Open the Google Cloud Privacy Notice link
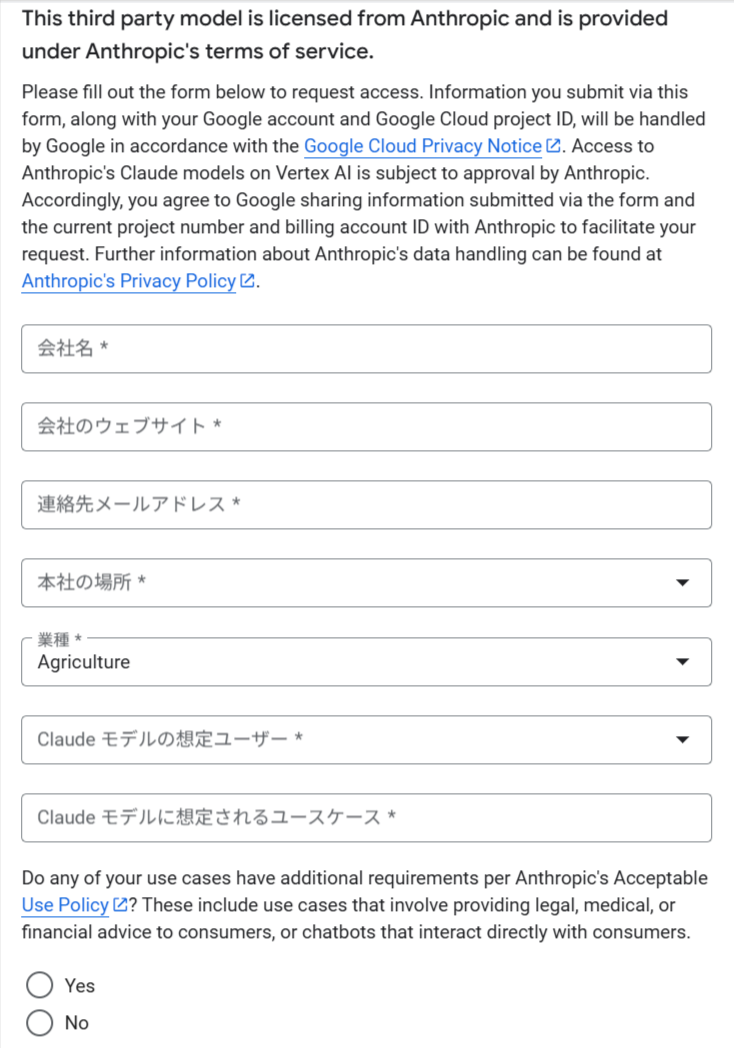Screen dimensions: 734x1048 pos(422,146)
